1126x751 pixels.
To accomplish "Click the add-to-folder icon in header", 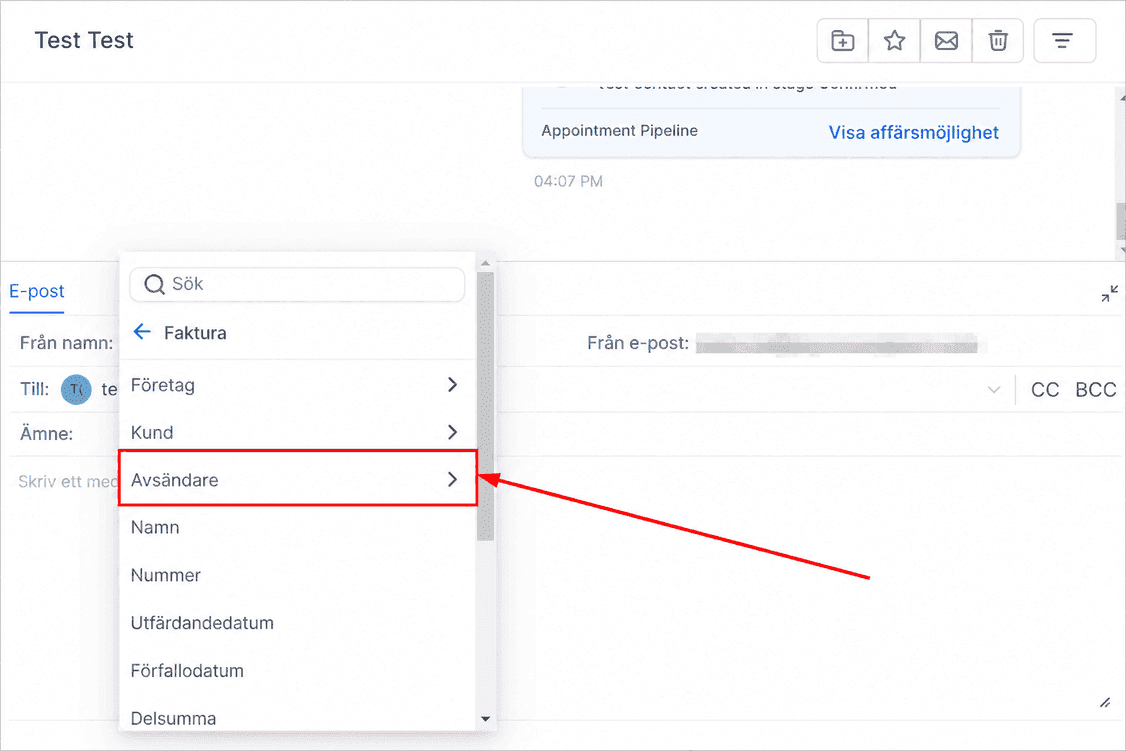I will coord(842,41).
